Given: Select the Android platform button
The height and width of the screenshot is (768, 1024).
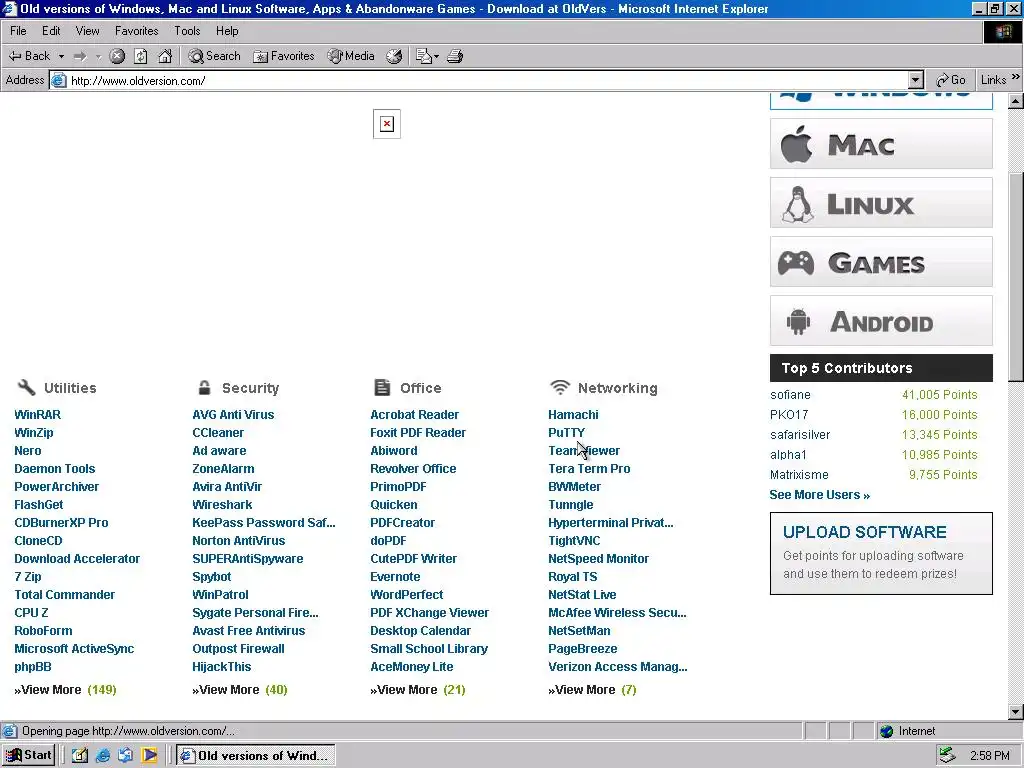Looking at the screenshot, I should [x=881, y=321].
